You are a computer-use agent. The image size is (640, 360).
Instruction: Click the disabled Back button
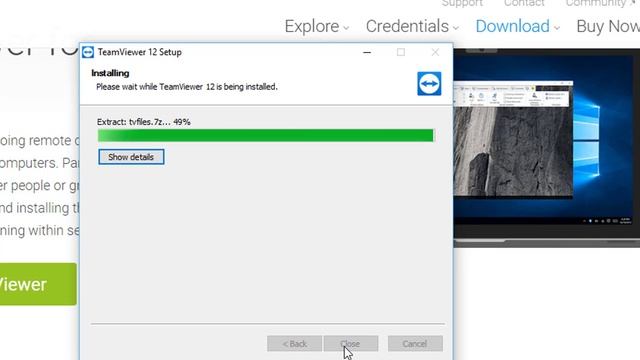click(x=294, y=344)
